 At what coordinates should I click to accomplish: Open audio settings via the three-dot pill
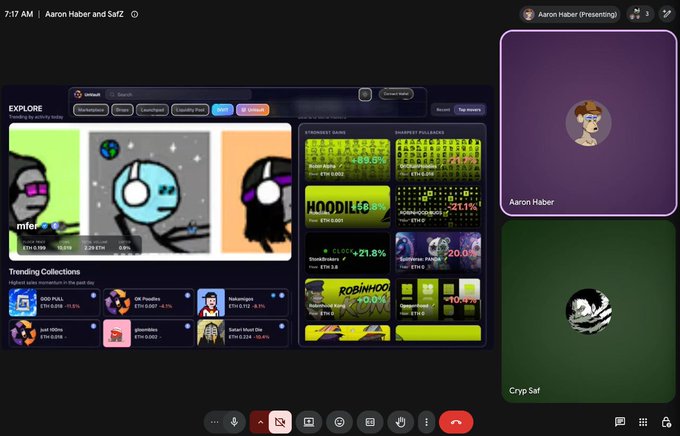(215, 422)
